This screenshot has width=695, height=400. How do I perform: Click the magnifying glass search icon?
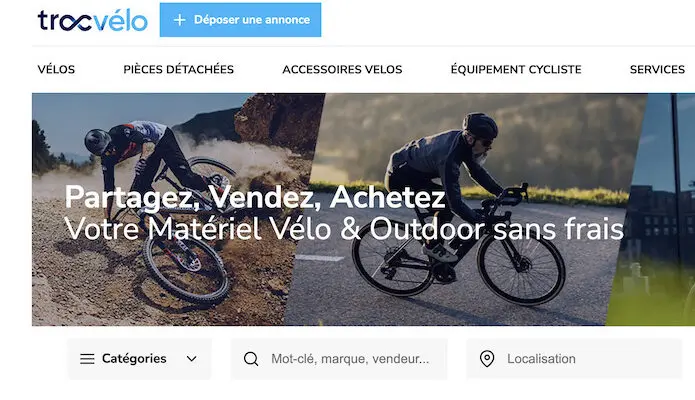pos(251,359)
